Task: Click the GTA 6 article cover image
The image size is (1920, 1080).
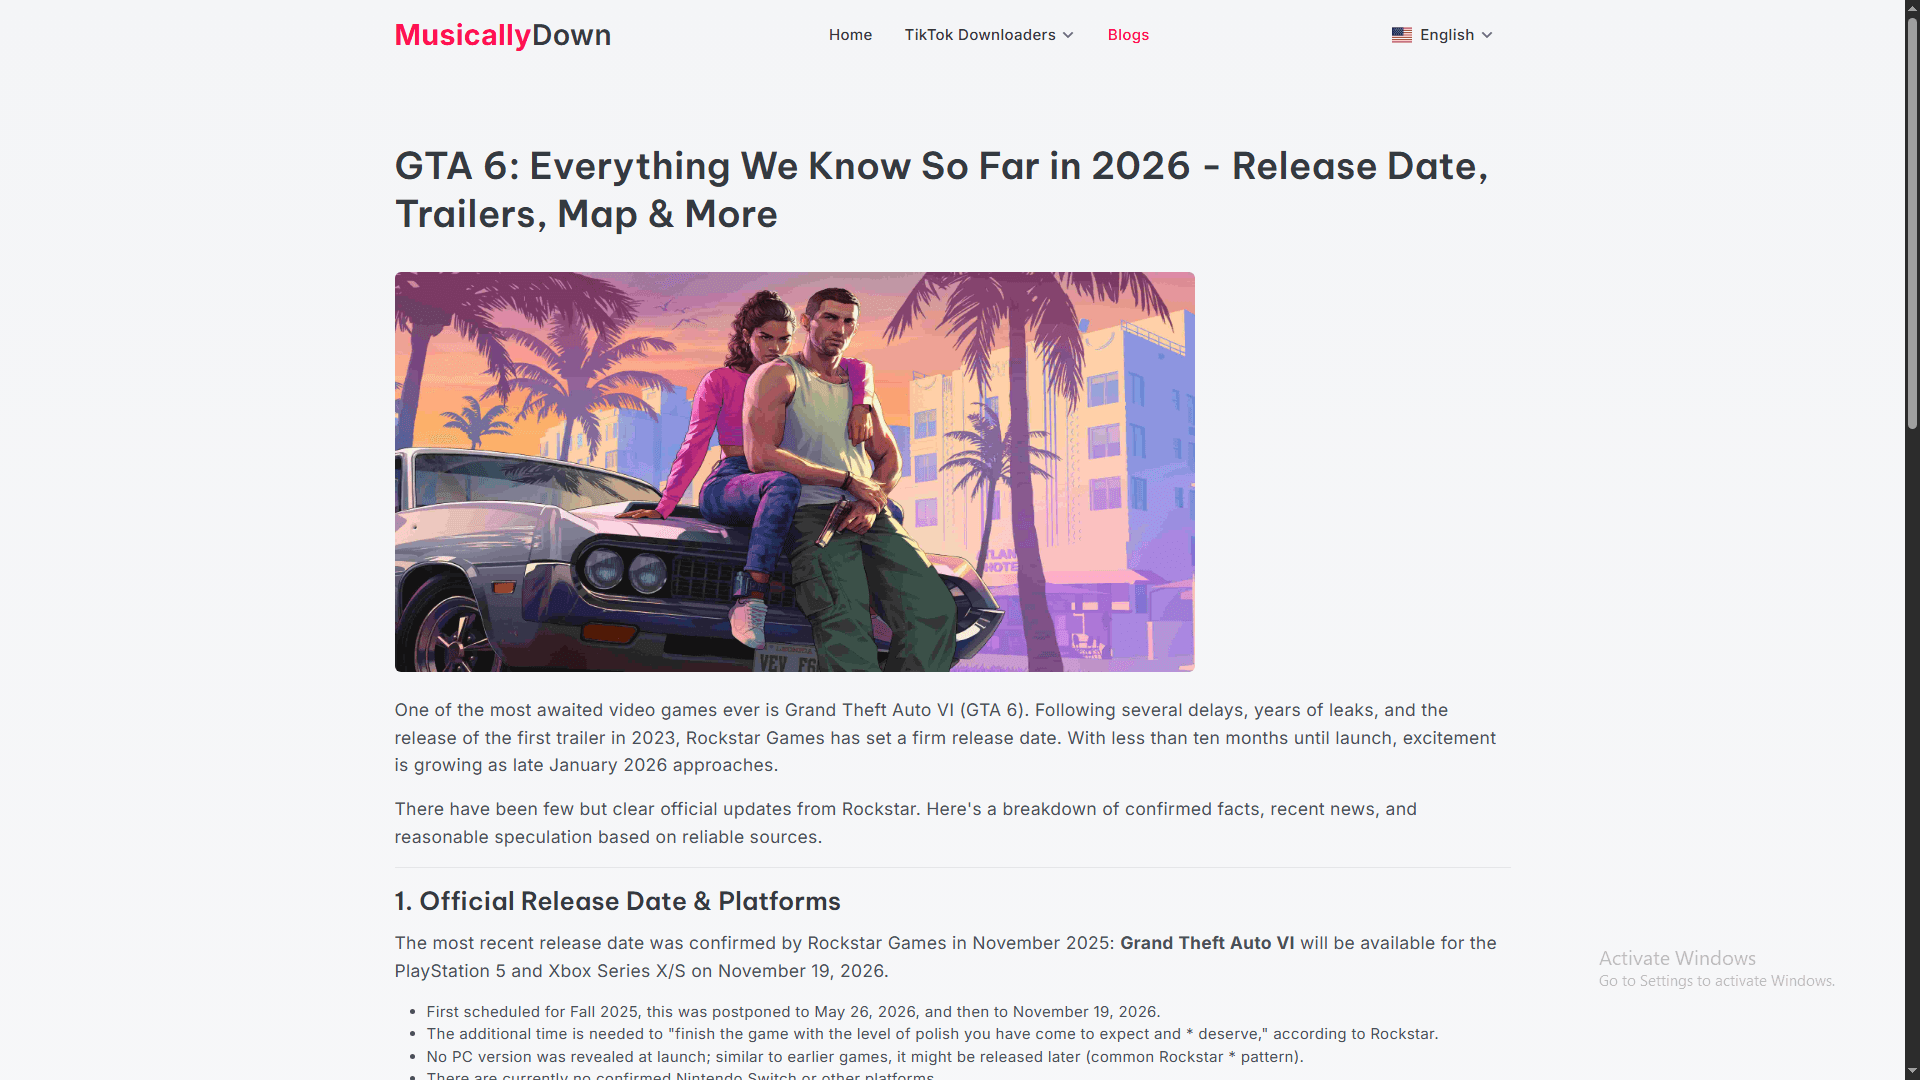Action: click(x=794, y=471)
